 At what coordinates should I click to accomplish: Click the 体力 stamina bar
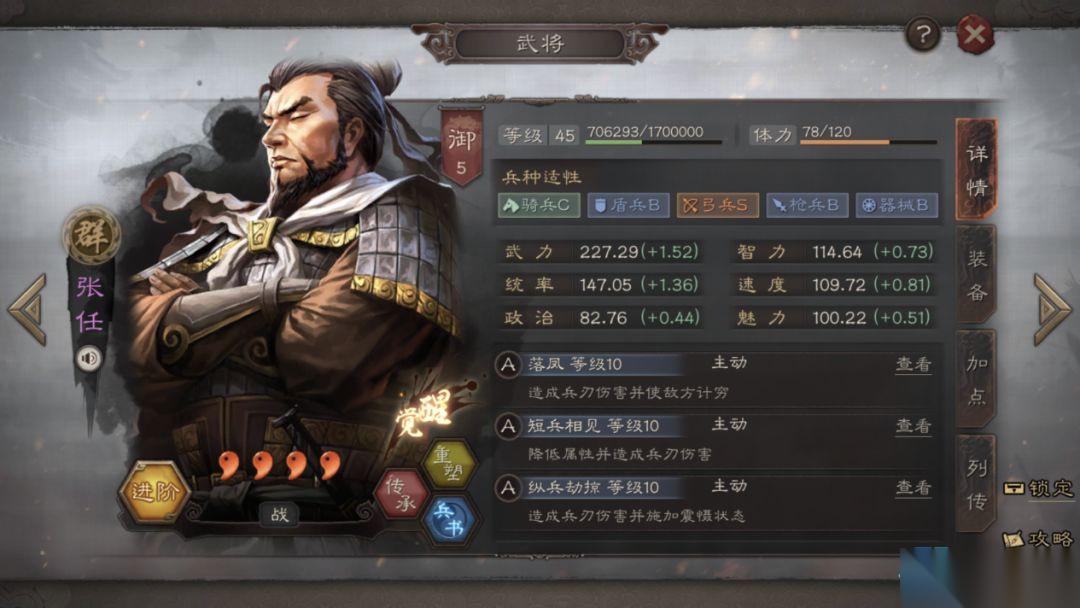868,141
